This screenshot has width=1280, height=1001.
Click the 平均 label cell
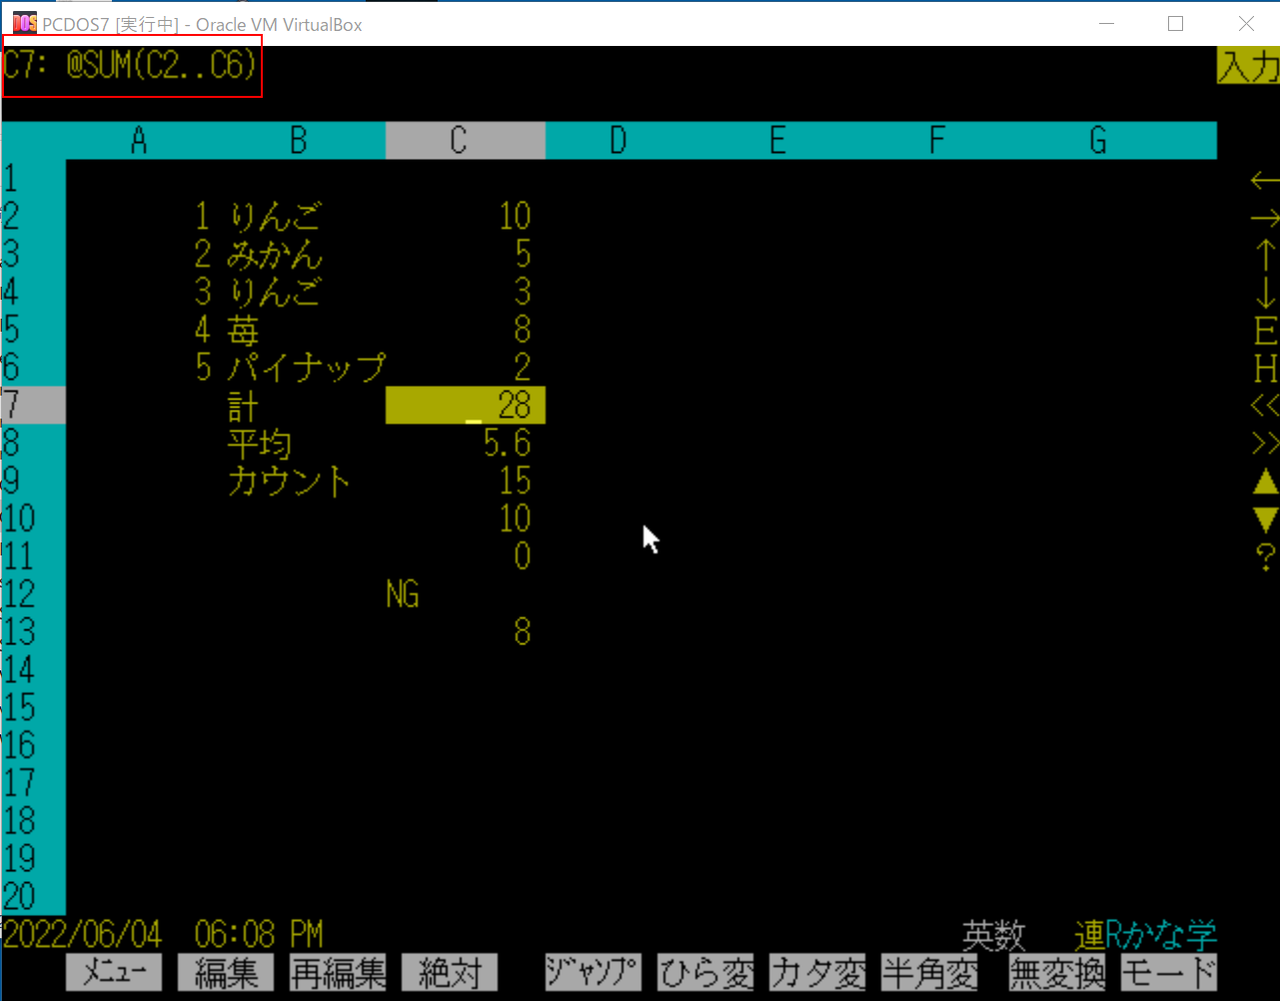259,443
